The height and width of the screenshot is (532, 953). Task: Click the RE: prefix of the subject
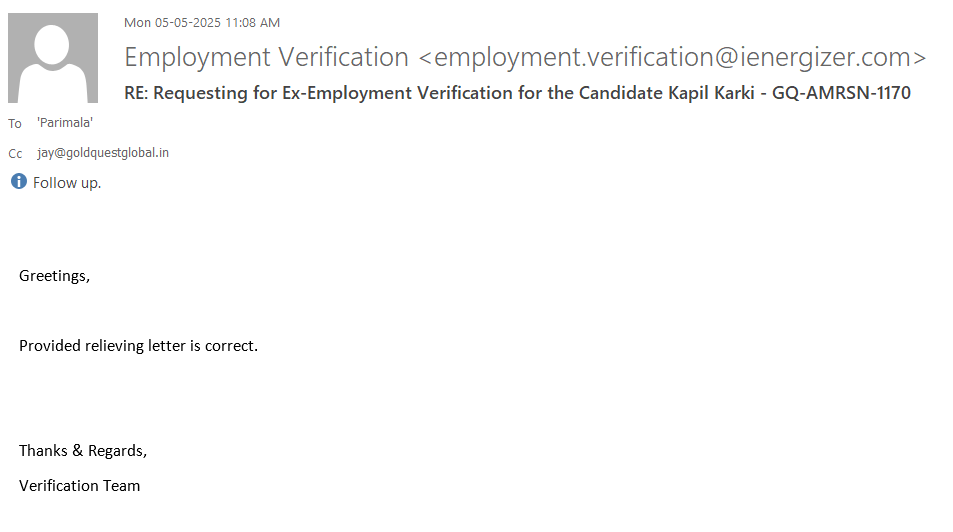(x=137, y=94)
